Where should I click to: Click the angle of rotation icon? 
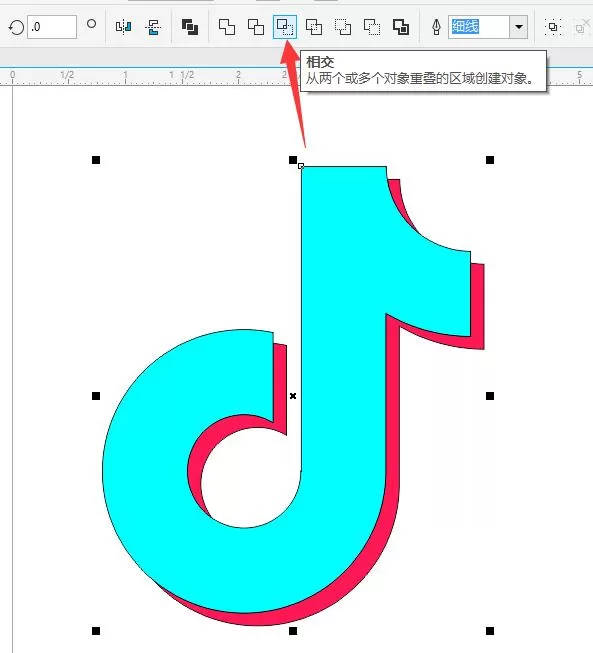[x=16, y=27]
